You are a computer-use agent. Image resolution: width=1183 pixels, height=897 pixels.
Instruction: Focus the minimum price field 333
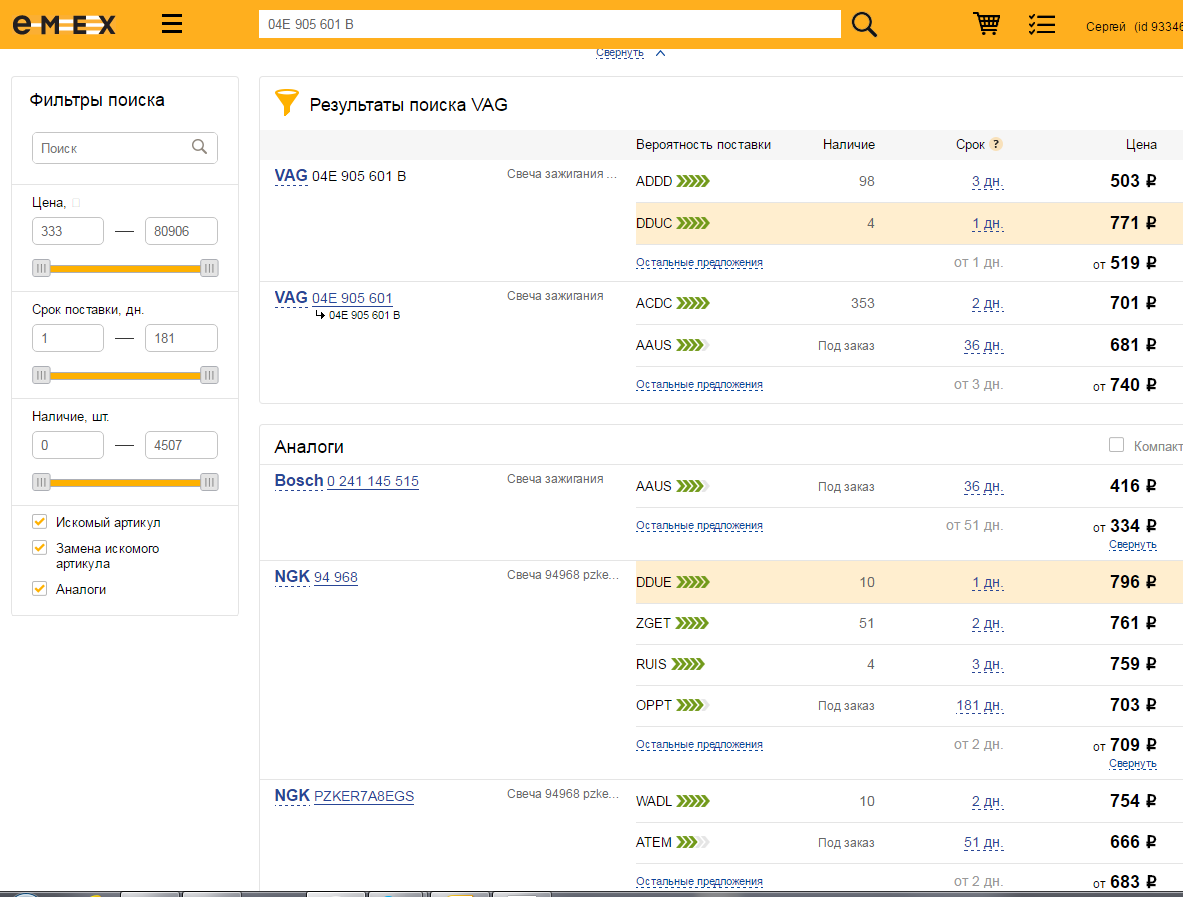point(68,231)
